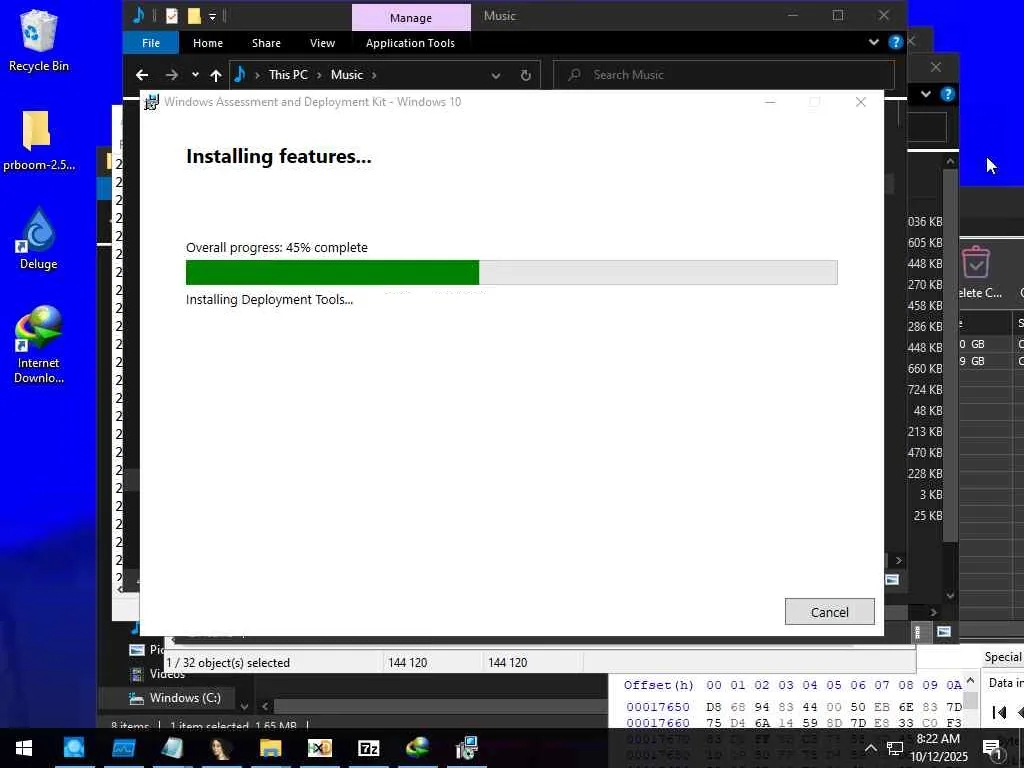Open the performance monitor taskbar icon
Viewport: 1024px width, 768px height.
pyautogui.click(x=123, y=748)
